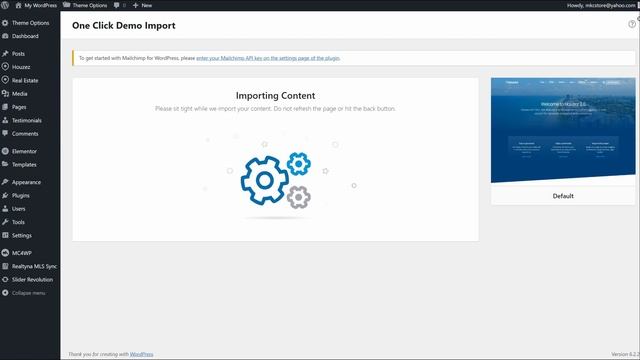The image size is (640, 360).
Task: Click the Elementor sidebar icon
Action: tap(5, 151)
